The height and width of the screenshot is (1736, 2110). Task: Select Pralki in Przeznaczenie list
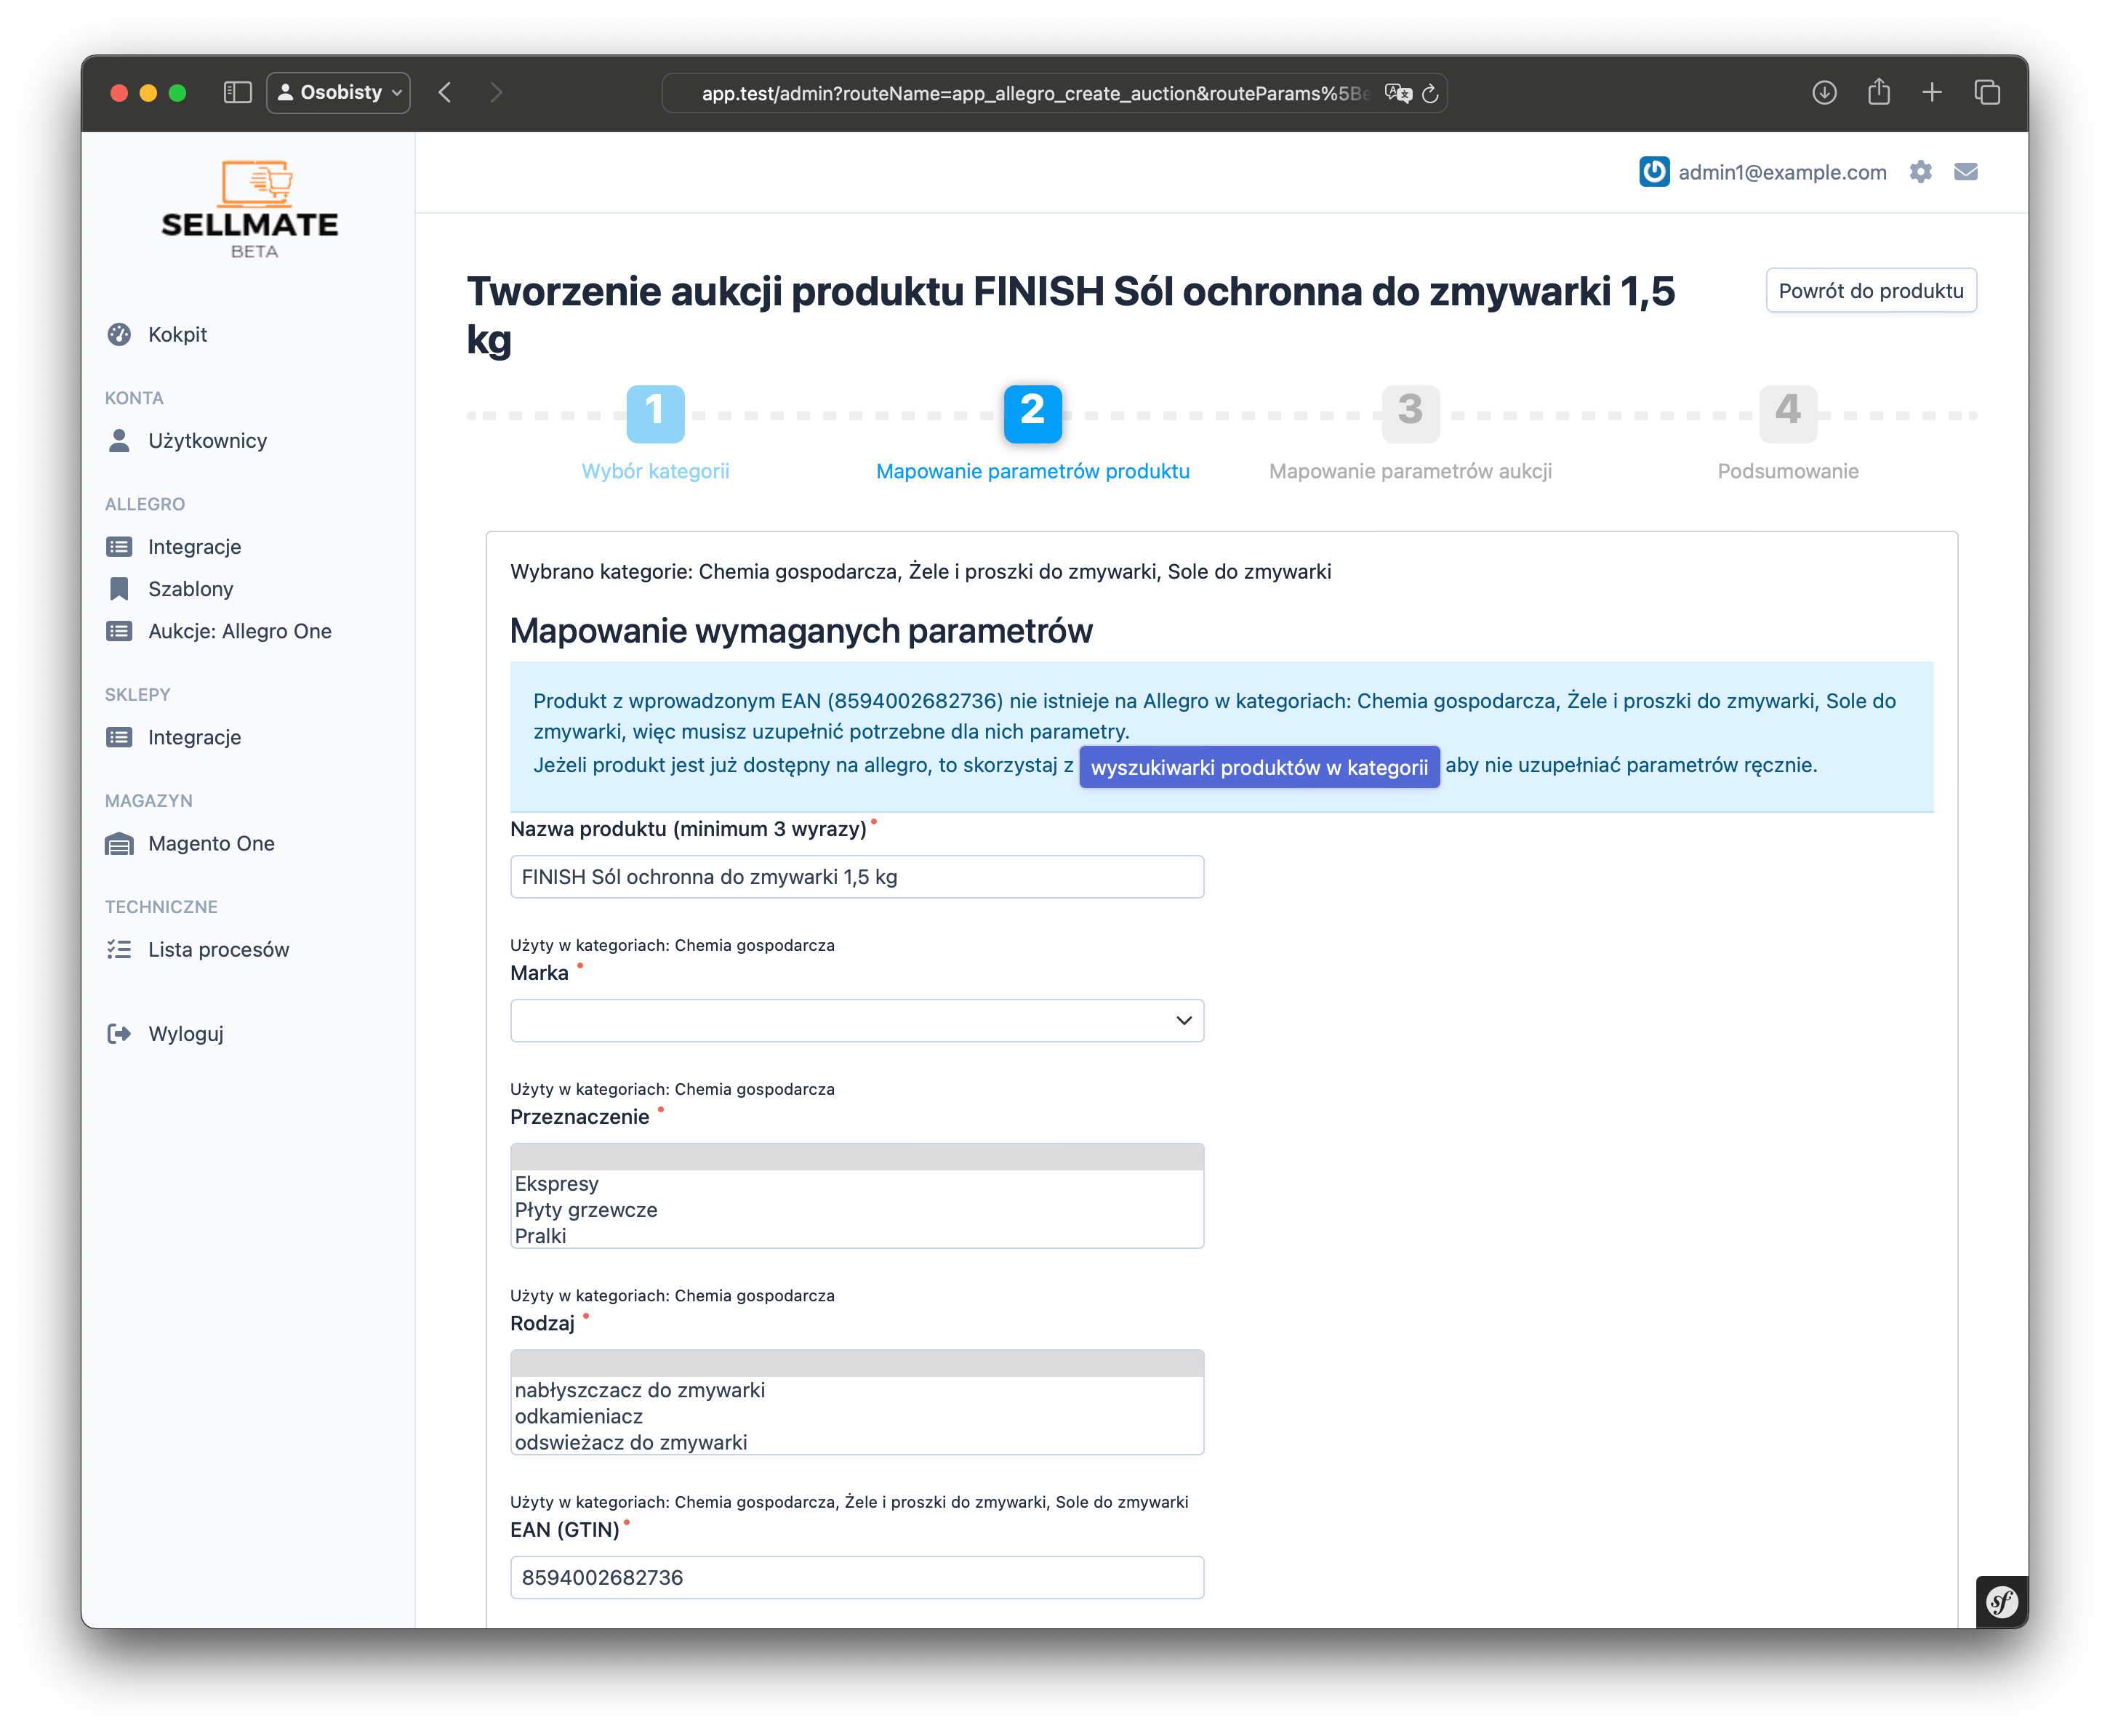(x=856, y=1235)
